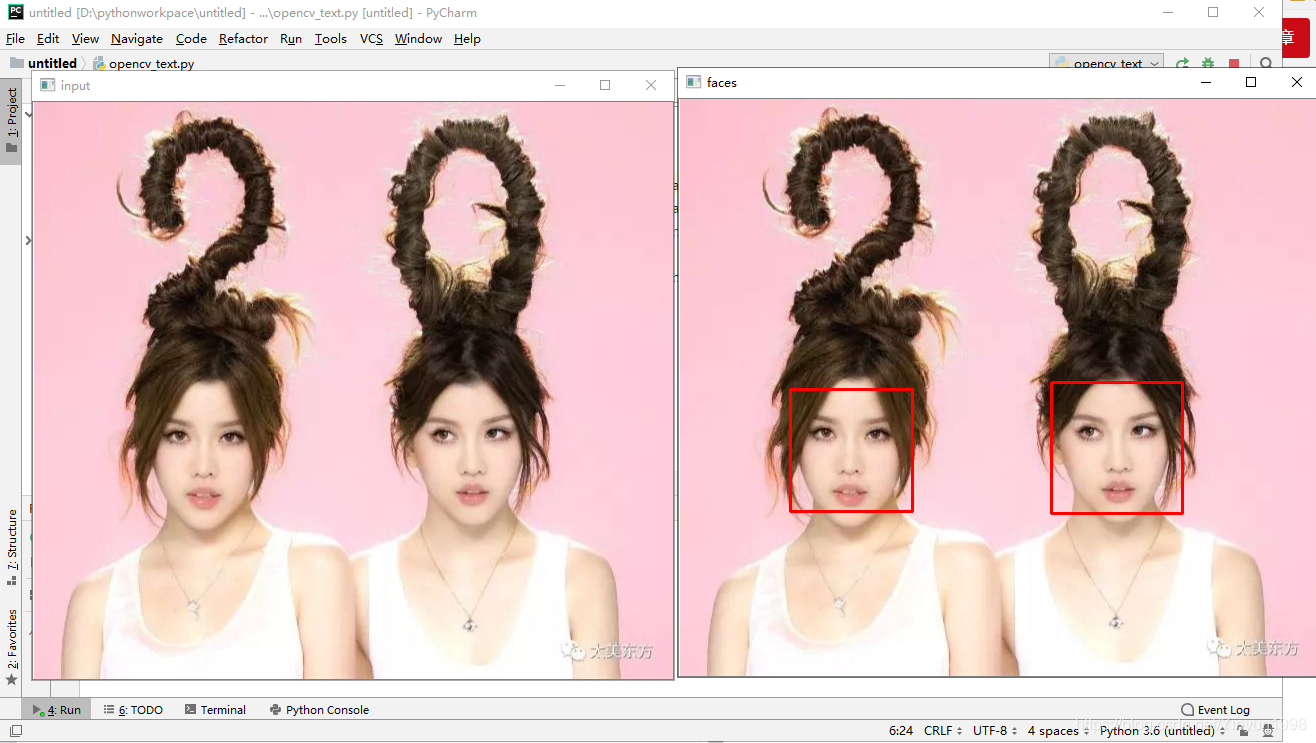Toggle the 1: Project tool window tab

click(x=11, y=121)
